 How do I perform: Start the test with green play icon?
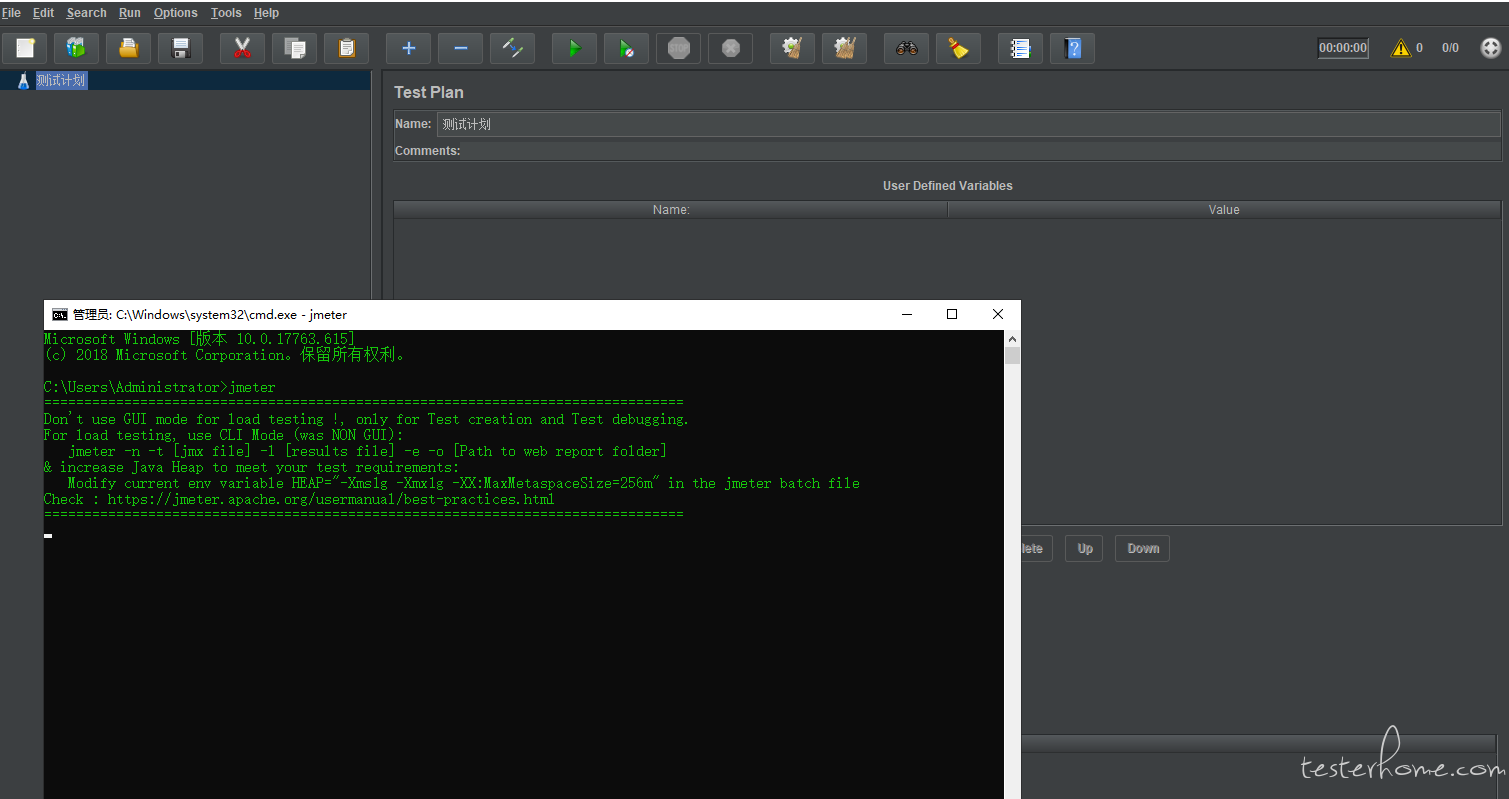click(574, 48)
